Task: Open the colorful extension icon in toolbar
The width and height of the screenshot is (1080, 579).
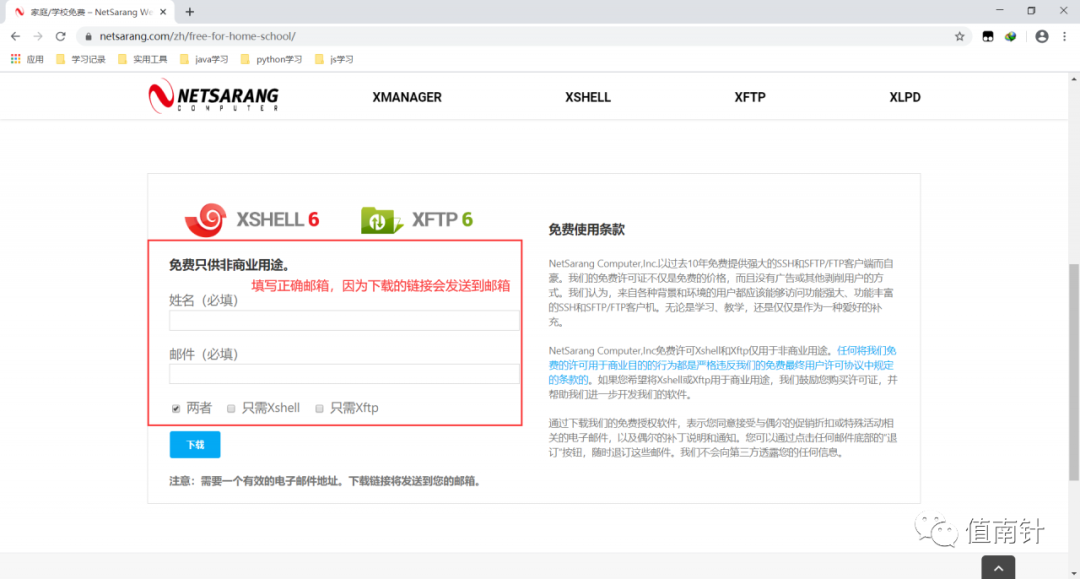Action: click(1010, 36)
